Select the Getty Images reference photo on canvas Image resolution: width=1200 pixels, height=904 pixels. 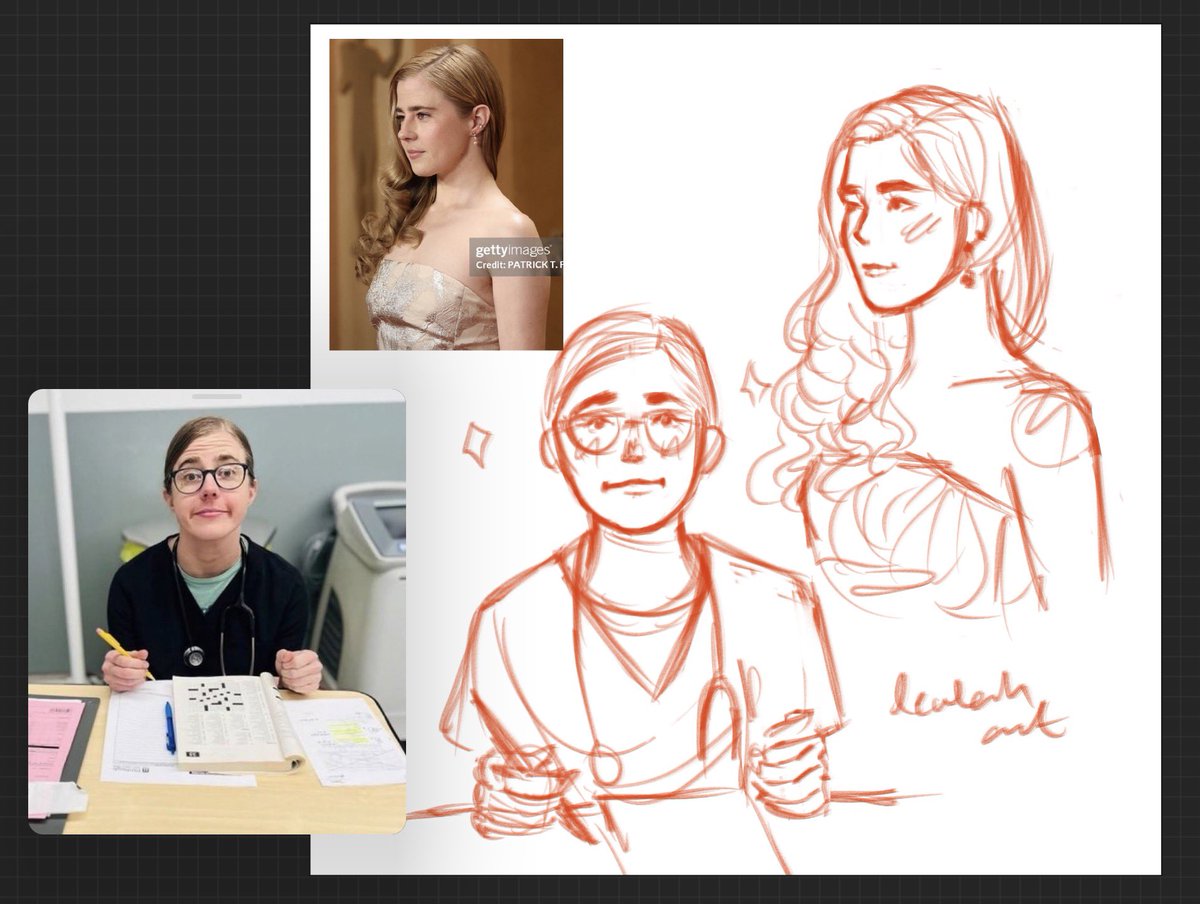tap(446, 194)
